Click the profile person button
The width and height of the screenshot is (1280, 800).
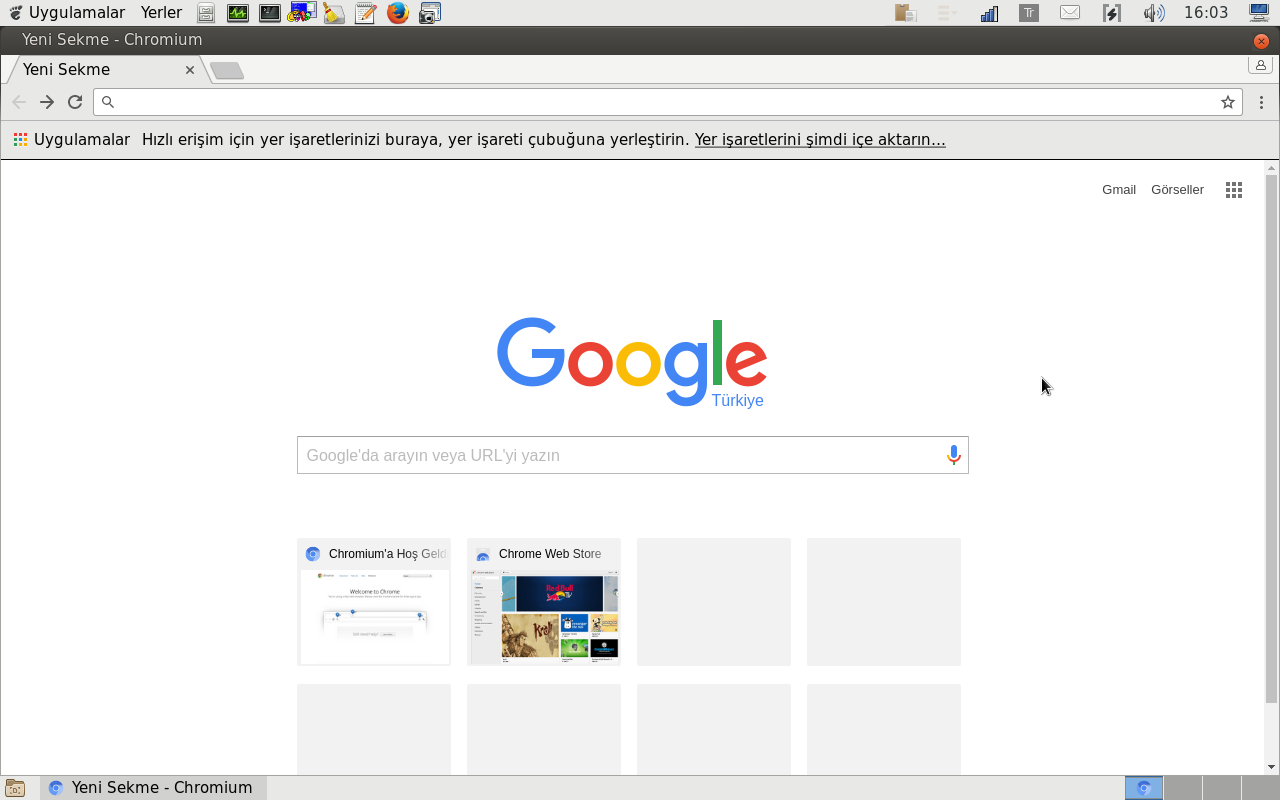1260,65
